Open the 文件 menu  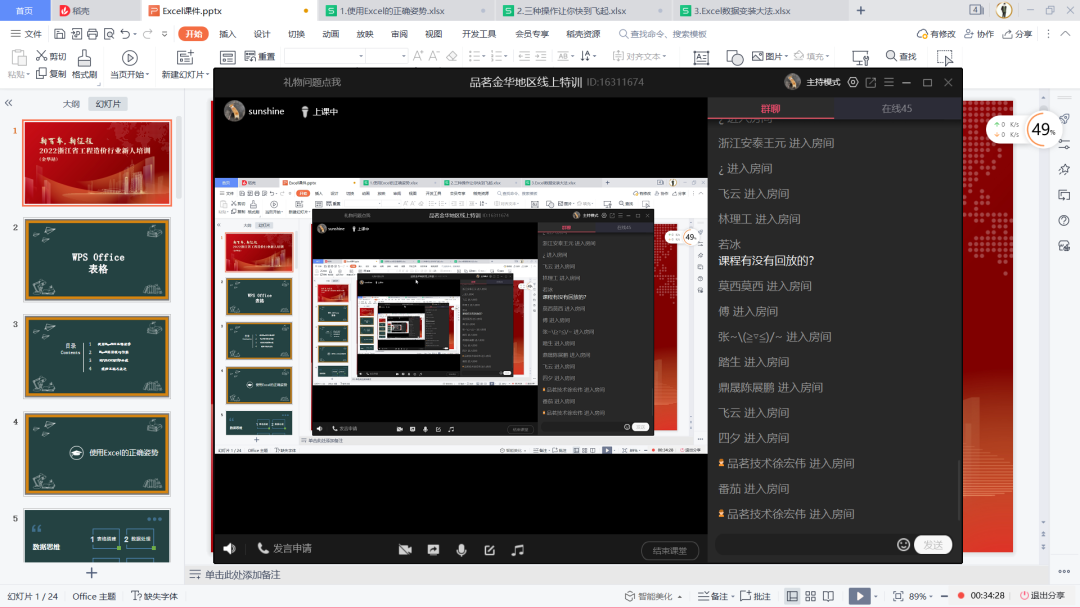(x=27, y=34)
